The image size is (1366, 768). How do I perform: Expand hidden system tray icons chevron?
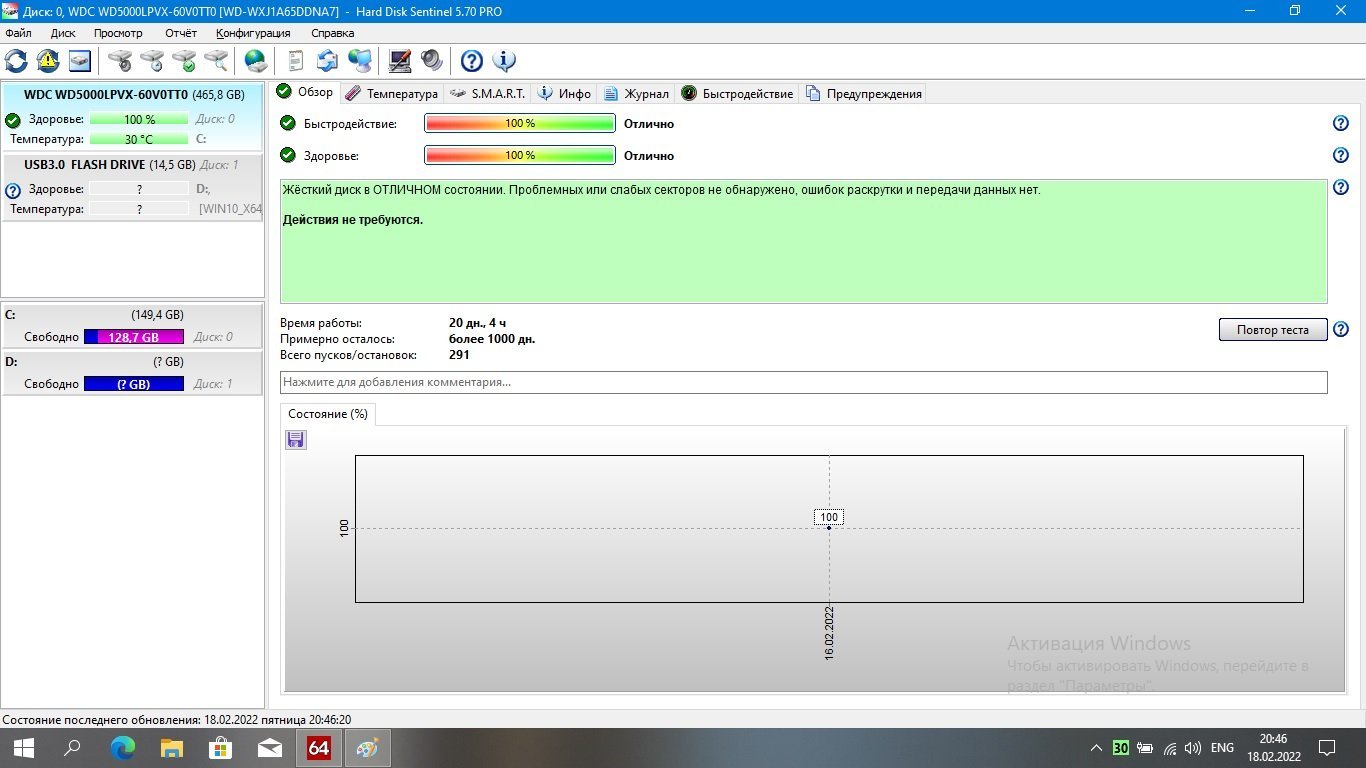tap(1096, 748)
